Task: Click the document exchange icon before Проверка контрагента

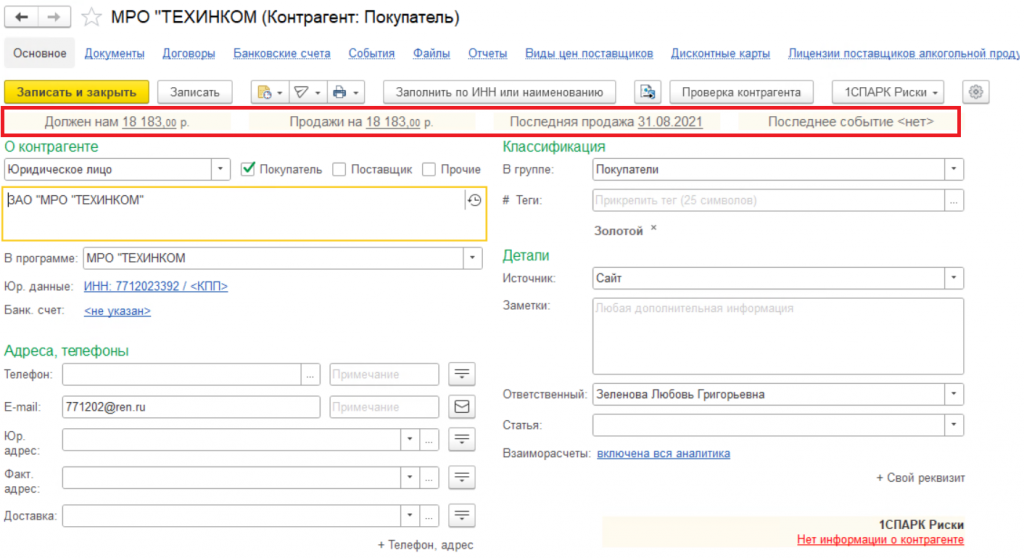Action: [x=647, y=92]
